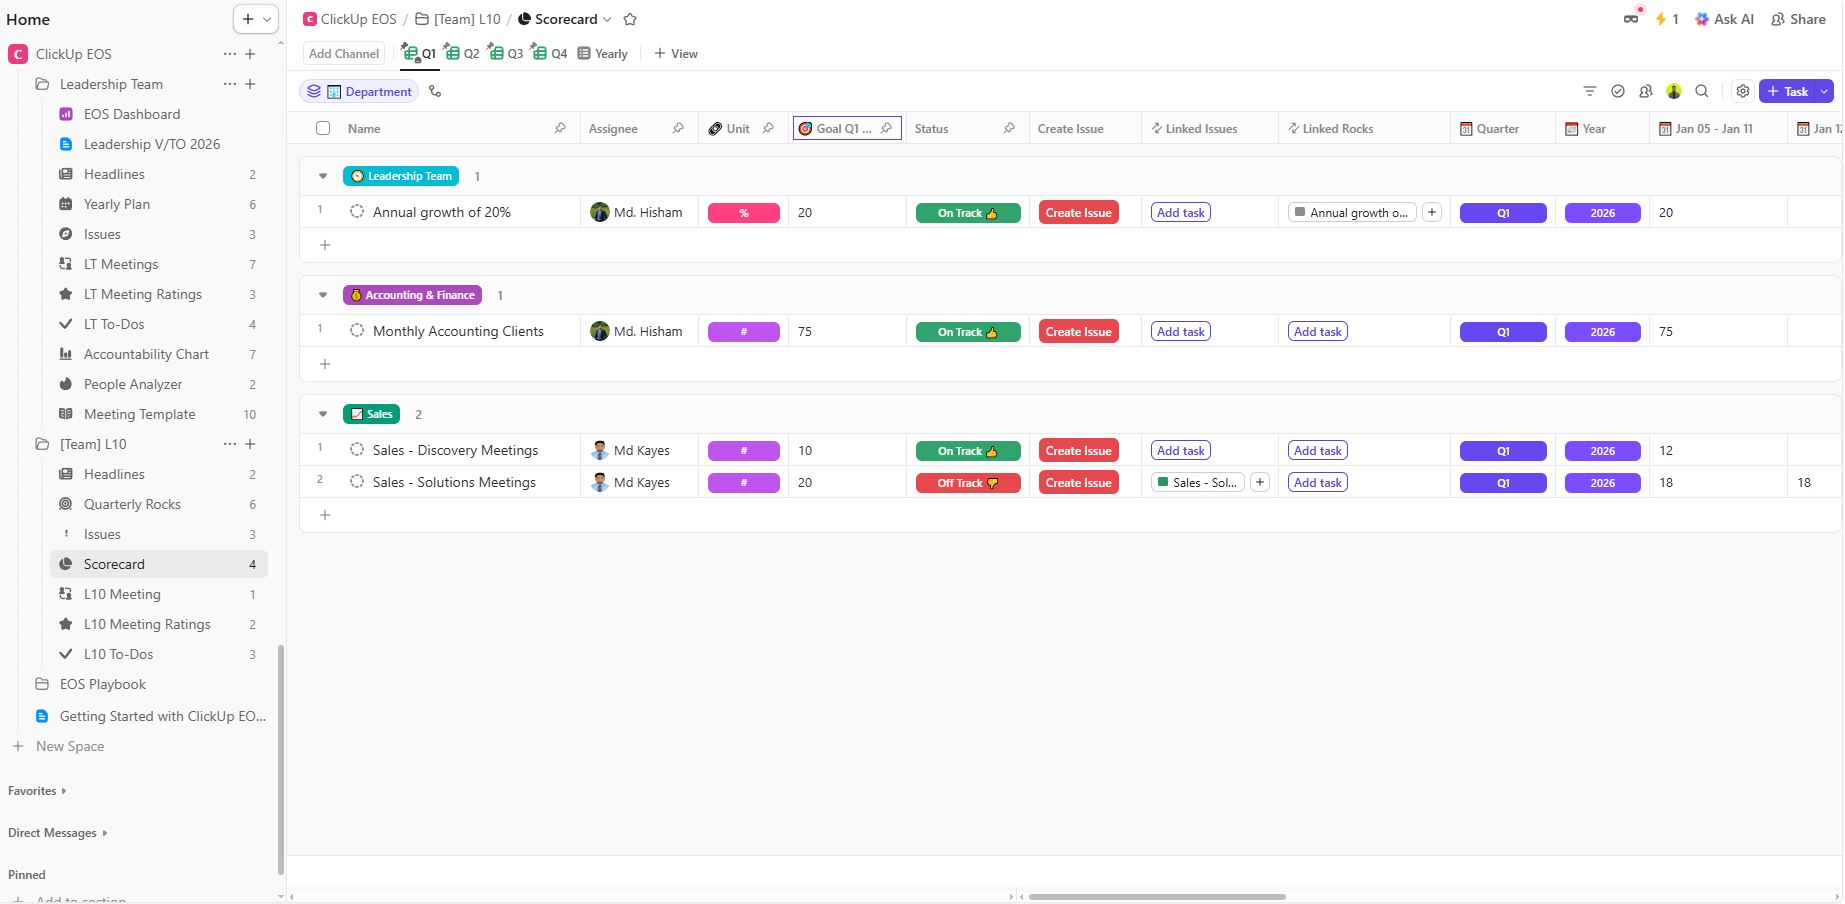Click the horizontal scrollbar at the bottom
The height and width of the screenshot is (904, 1845).
1156,896
